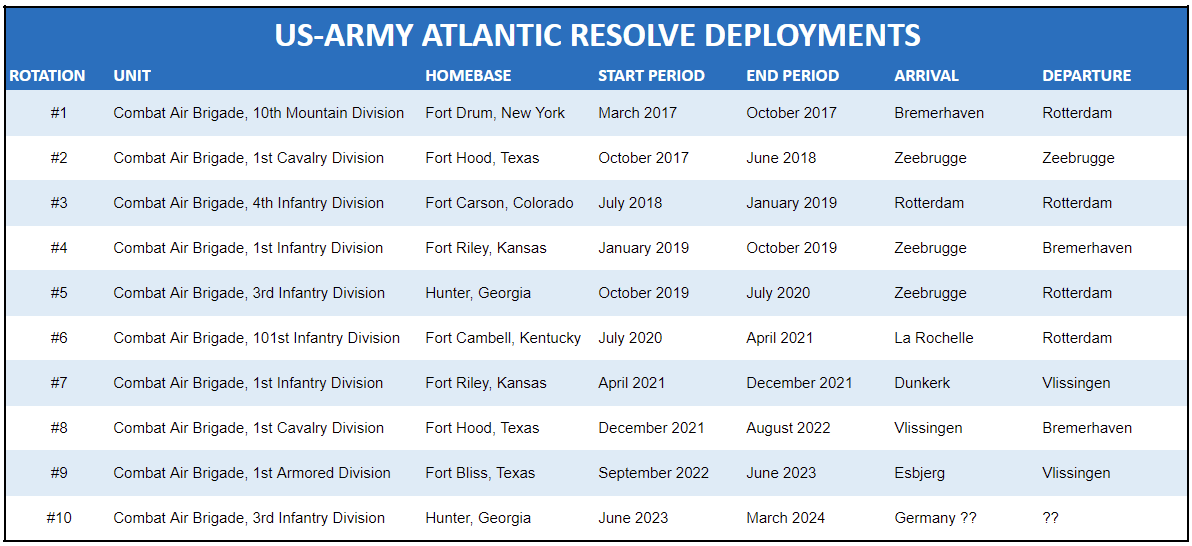
Task: Select '4th Infantry Division' unit cell
Action: (x=249, y=203)
